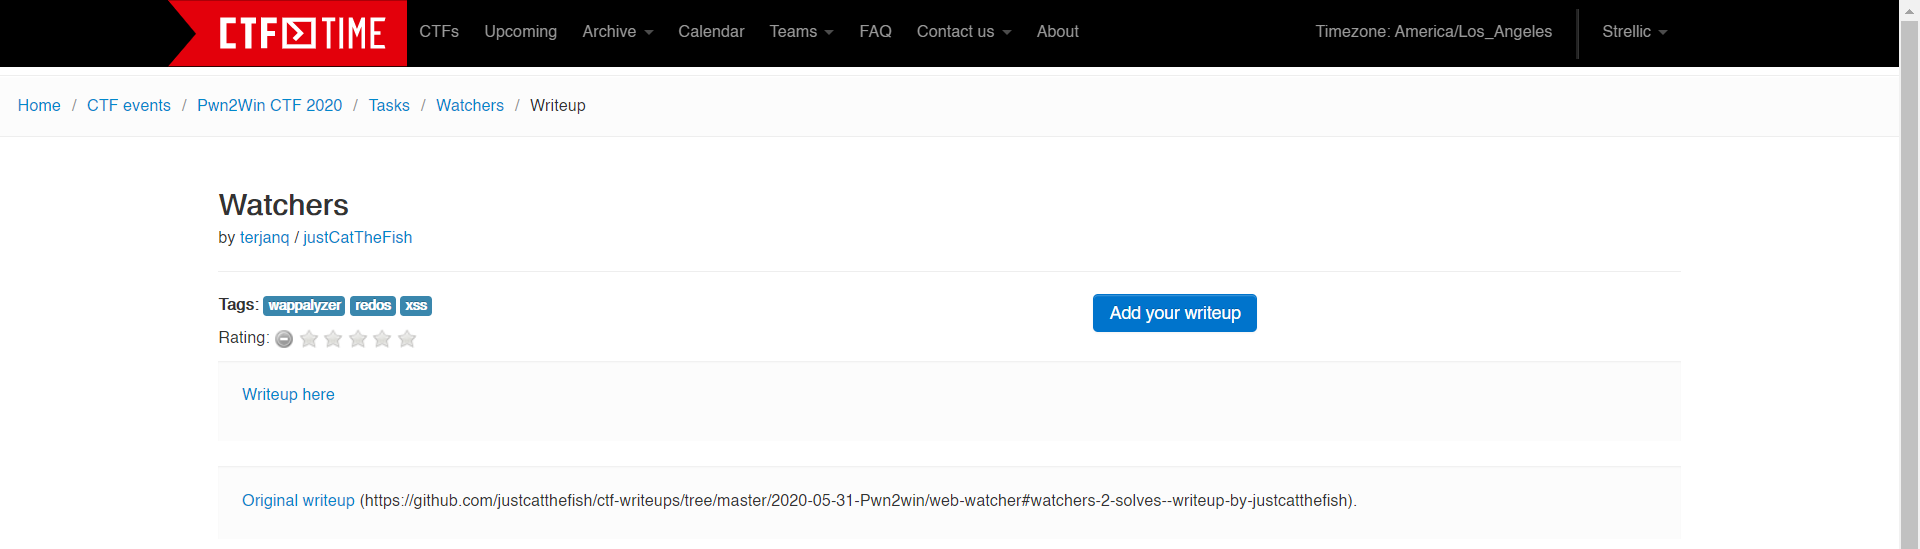Rate the writeup three stars
The image size is (1920, 549).
click(x=358, y=339)
